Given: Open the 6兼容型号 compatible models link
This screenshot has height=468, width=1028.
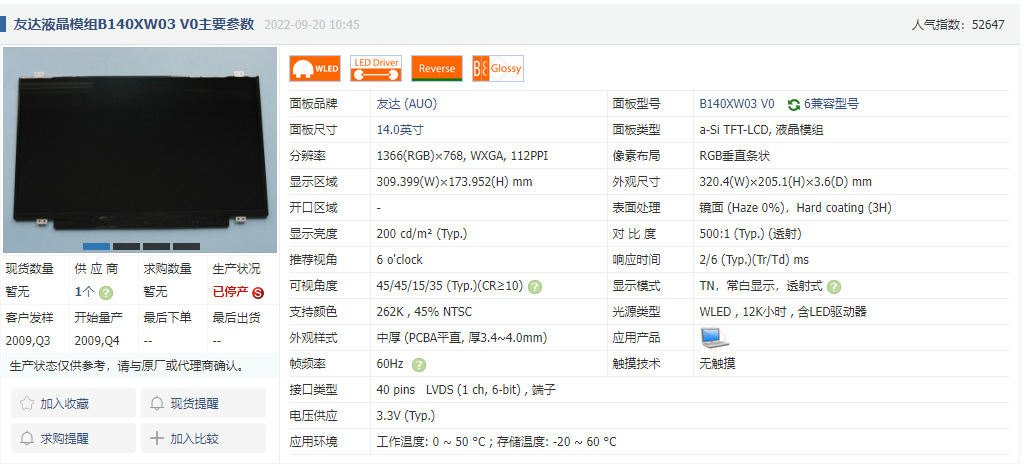Looking at the screenshot, I should [x=831, y=104].
